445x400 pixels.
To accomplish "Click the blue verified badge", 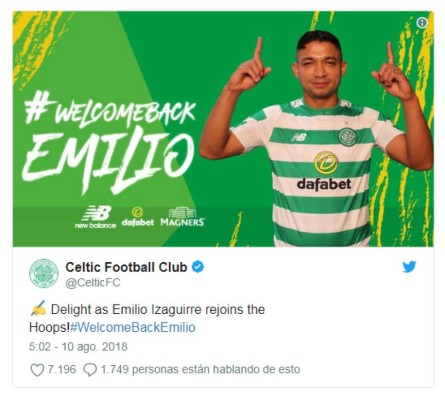I will 198,267.
